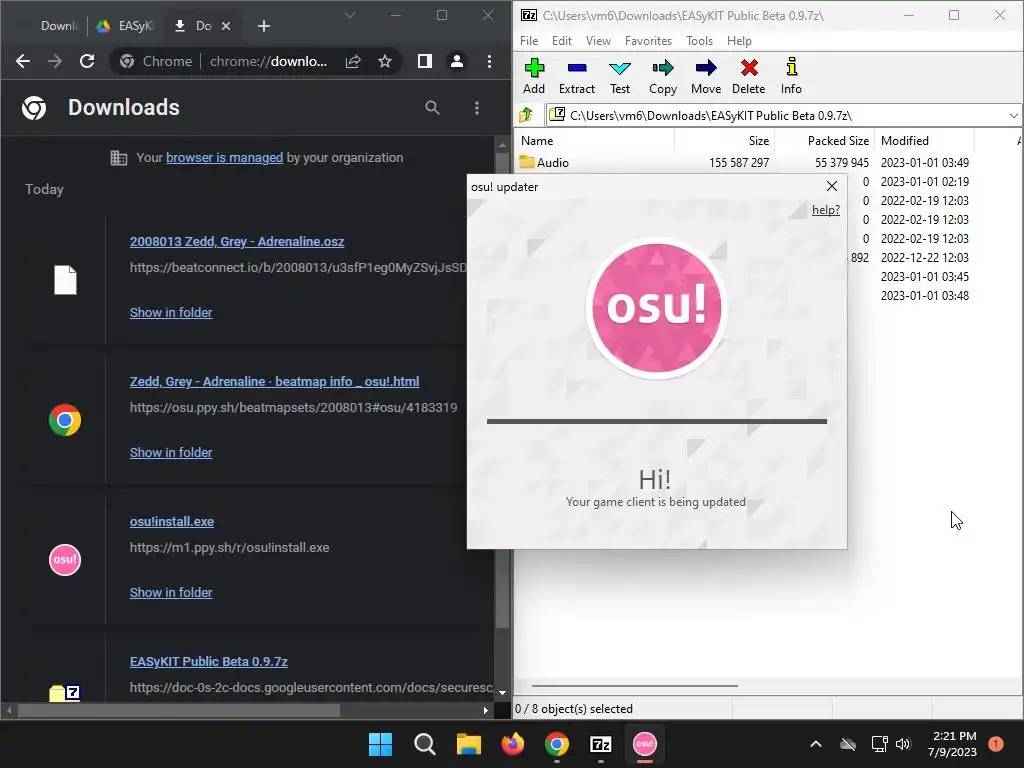Open the Tools menu in 7-Zip

click(699, 40)
